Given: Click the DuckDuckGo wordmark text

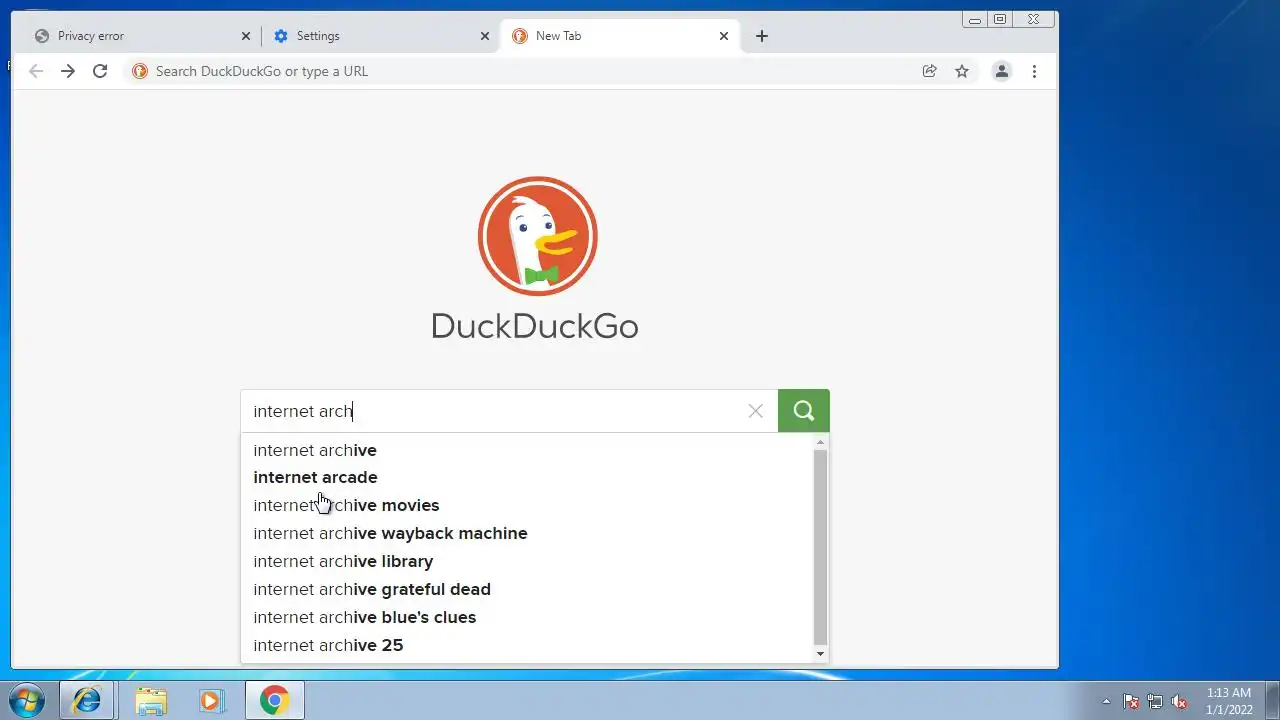Looking at the screenshot, I should (535, 326).
